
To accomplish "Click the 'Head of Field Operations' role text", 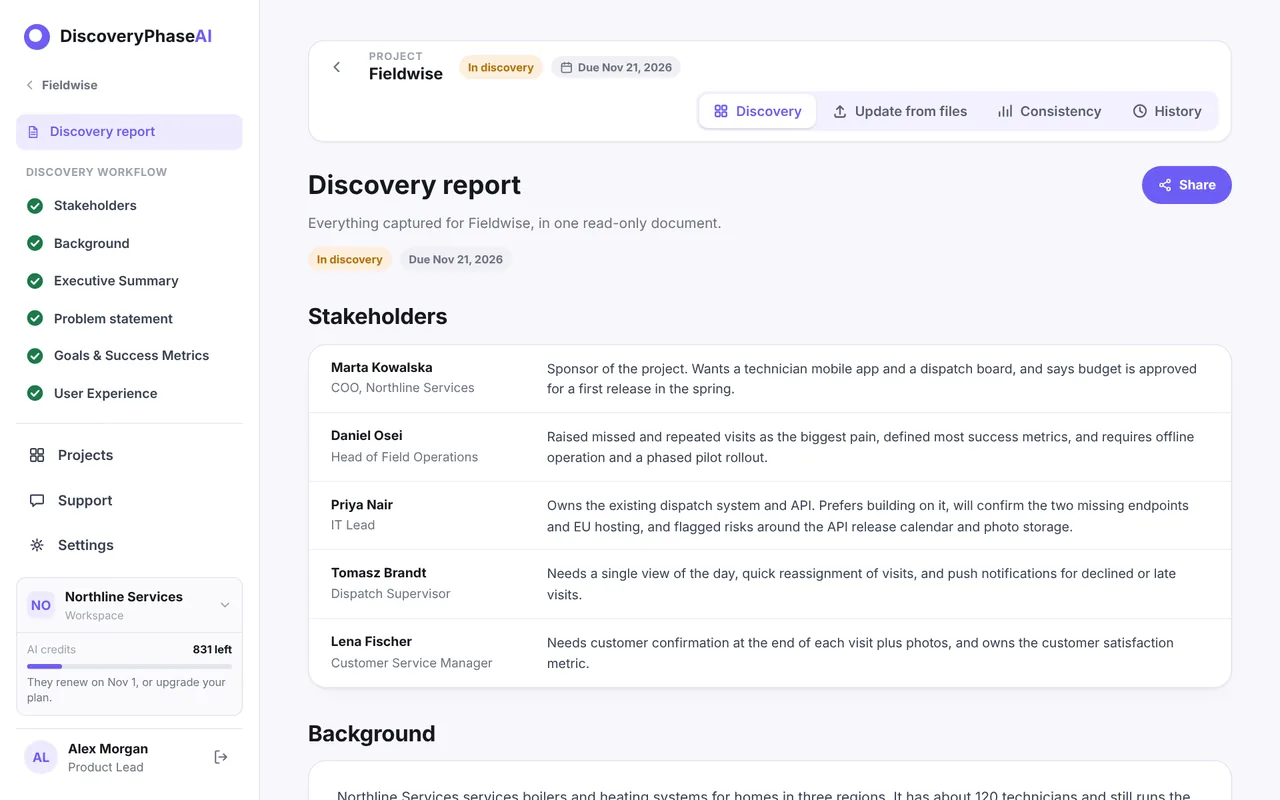I will pos(405,457).
